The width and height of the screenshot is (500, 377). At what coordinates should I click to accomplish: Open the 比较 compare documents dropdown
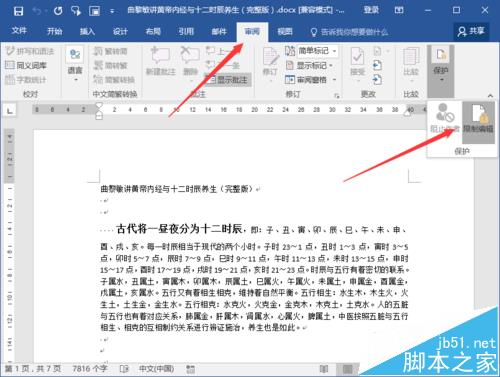coord(411,64)
